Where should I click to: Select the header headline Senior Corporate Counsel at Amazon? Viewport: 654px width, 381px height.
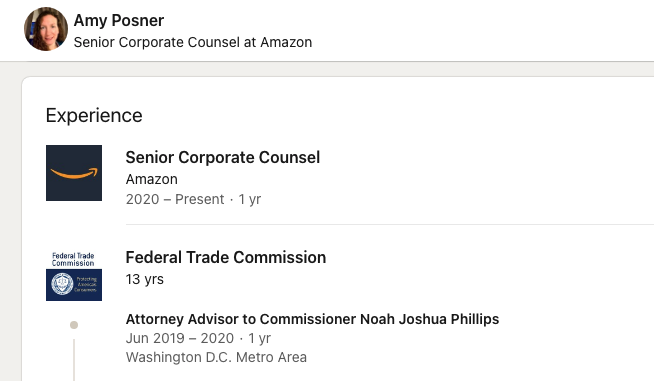pos(193,42)
